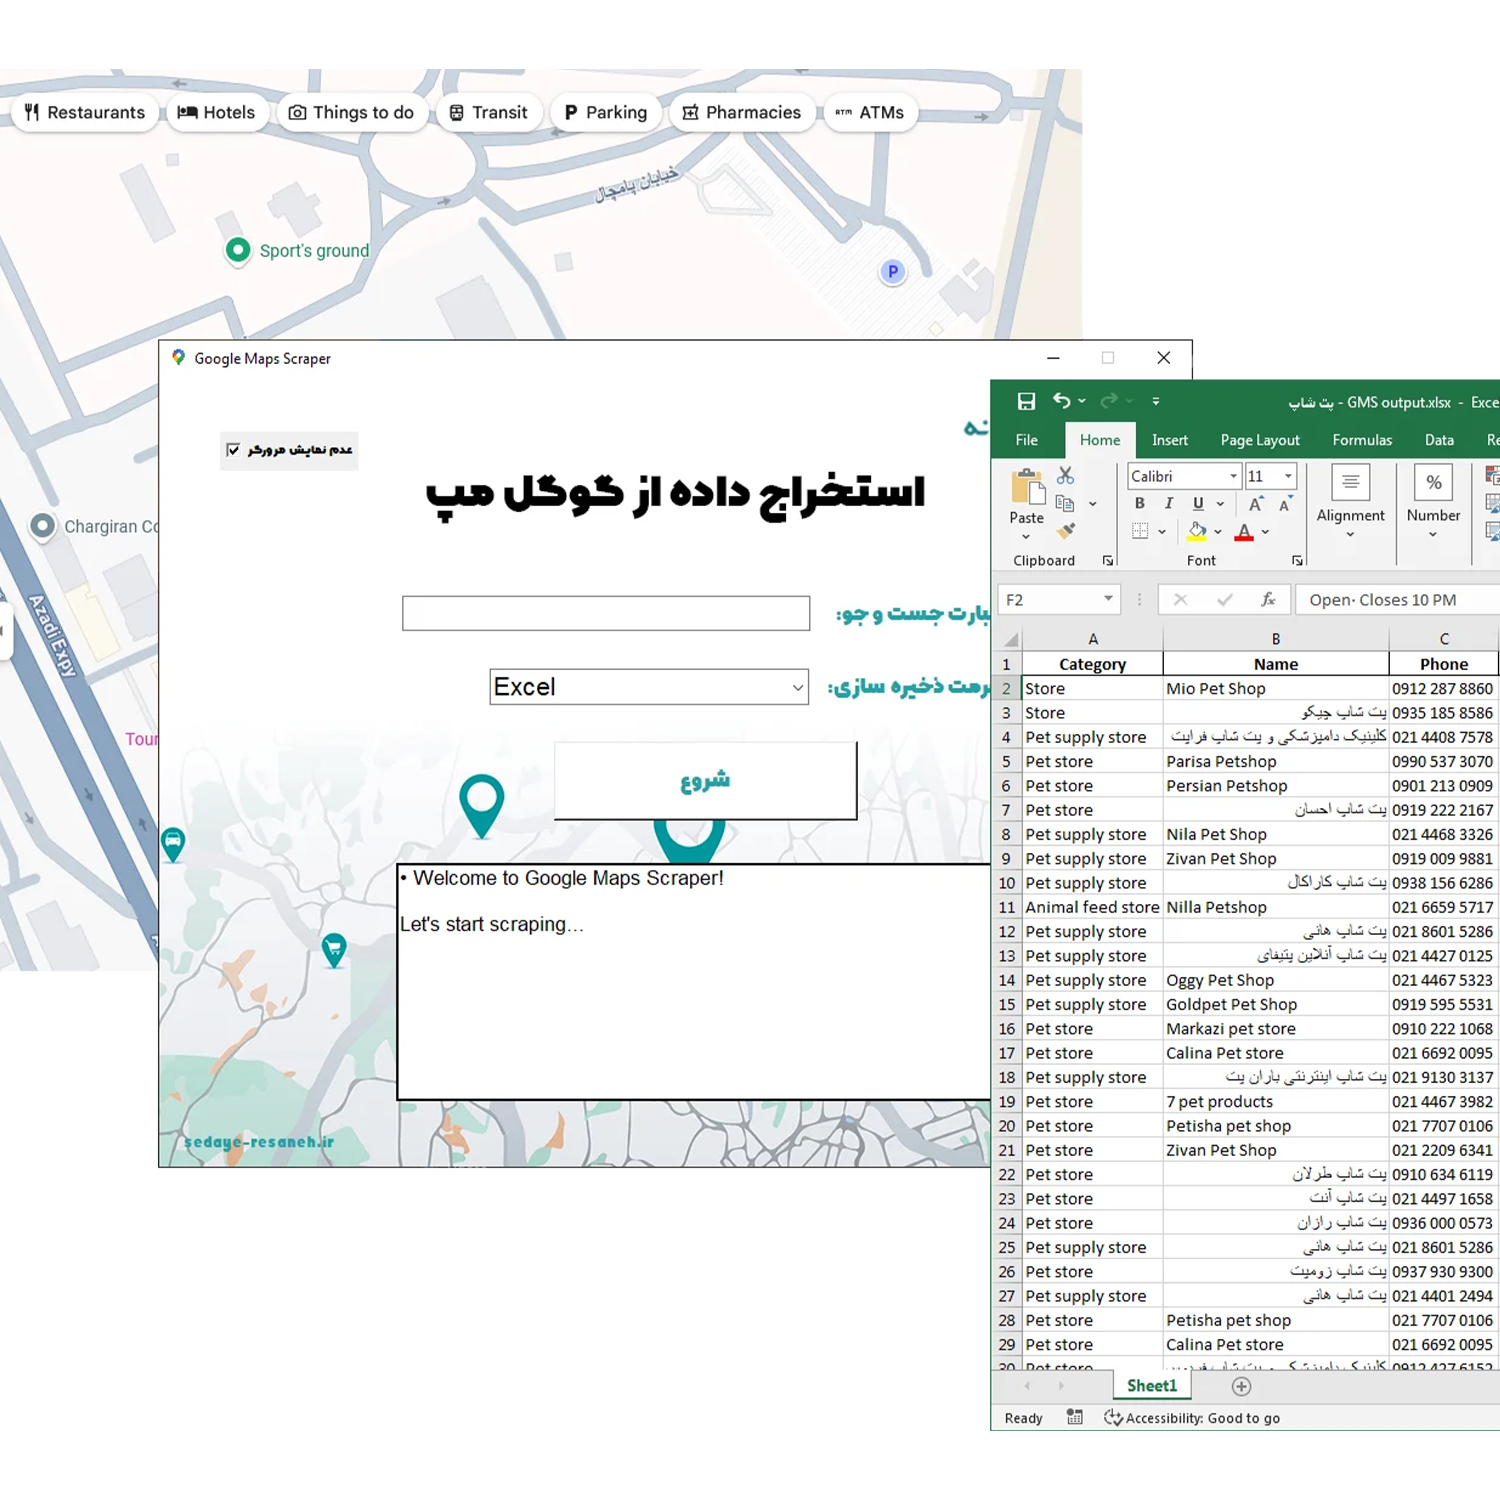
Task: Click the formula bar showing Open Closes 10 PM
Action: (x=1398, y=600)
